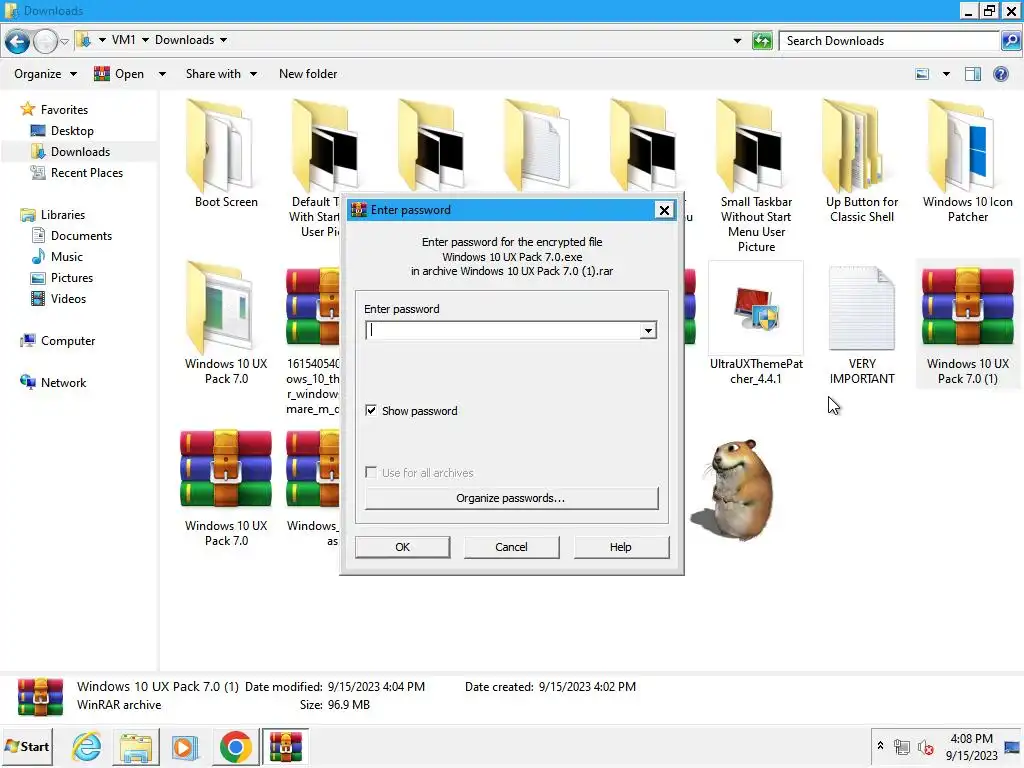The height and width of the screenshot is (768, 1024).
Task: Open the Share with dropdown
Action: pyautogui.click(x=221, y=74)
